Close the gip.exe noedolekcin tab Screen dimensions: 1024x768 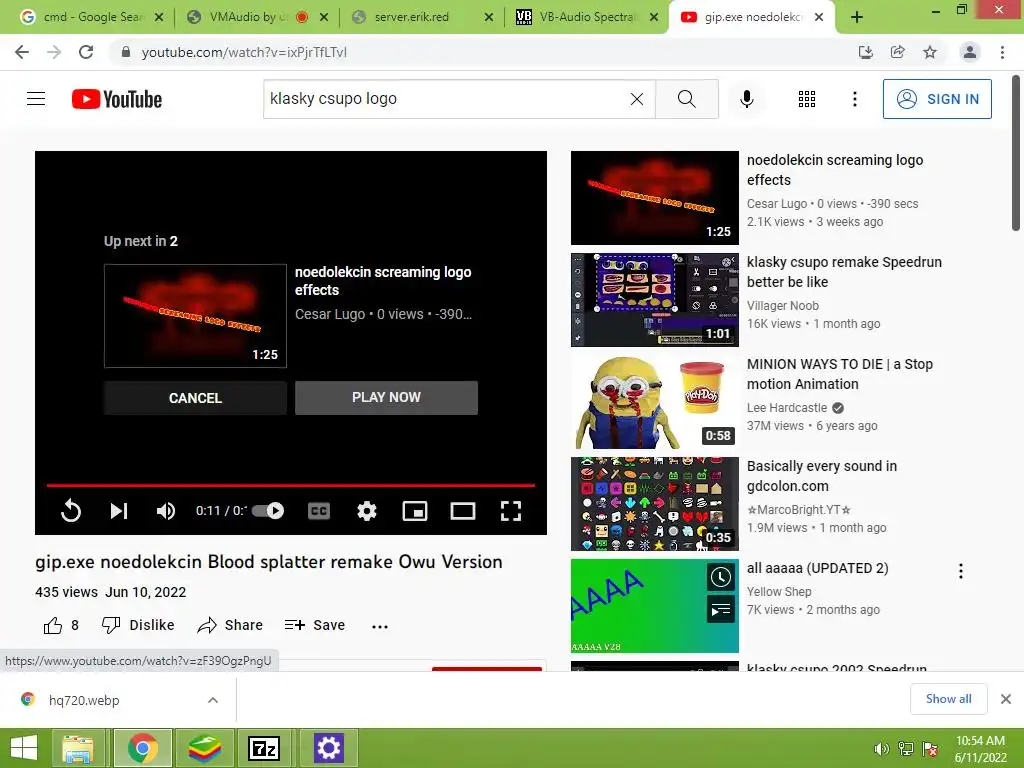click(x=819, y=17)
